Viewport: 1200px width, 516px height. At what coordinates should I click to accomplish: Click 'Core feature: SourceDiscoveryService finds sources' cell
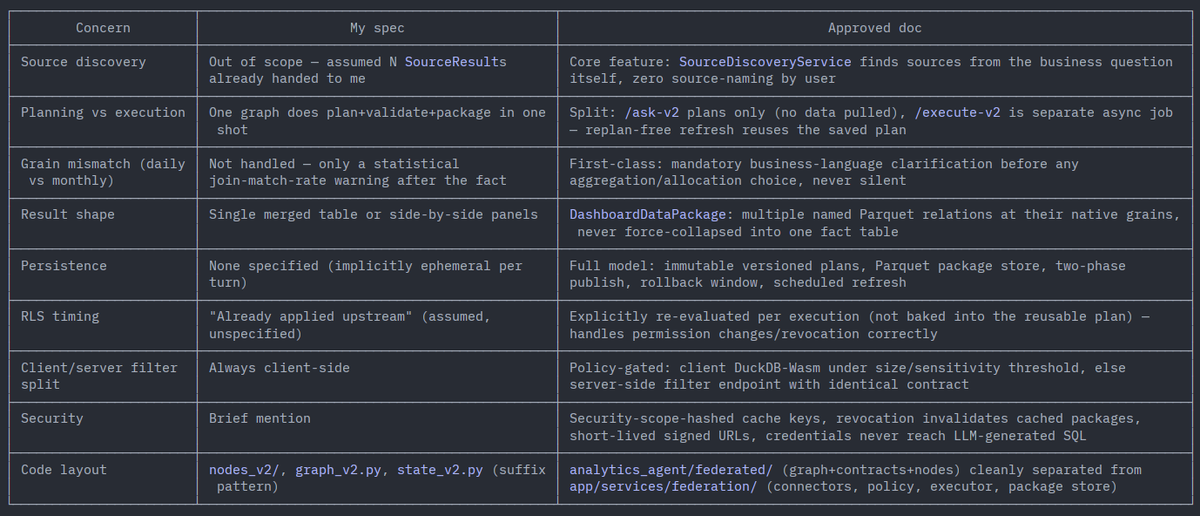[875, 69]
